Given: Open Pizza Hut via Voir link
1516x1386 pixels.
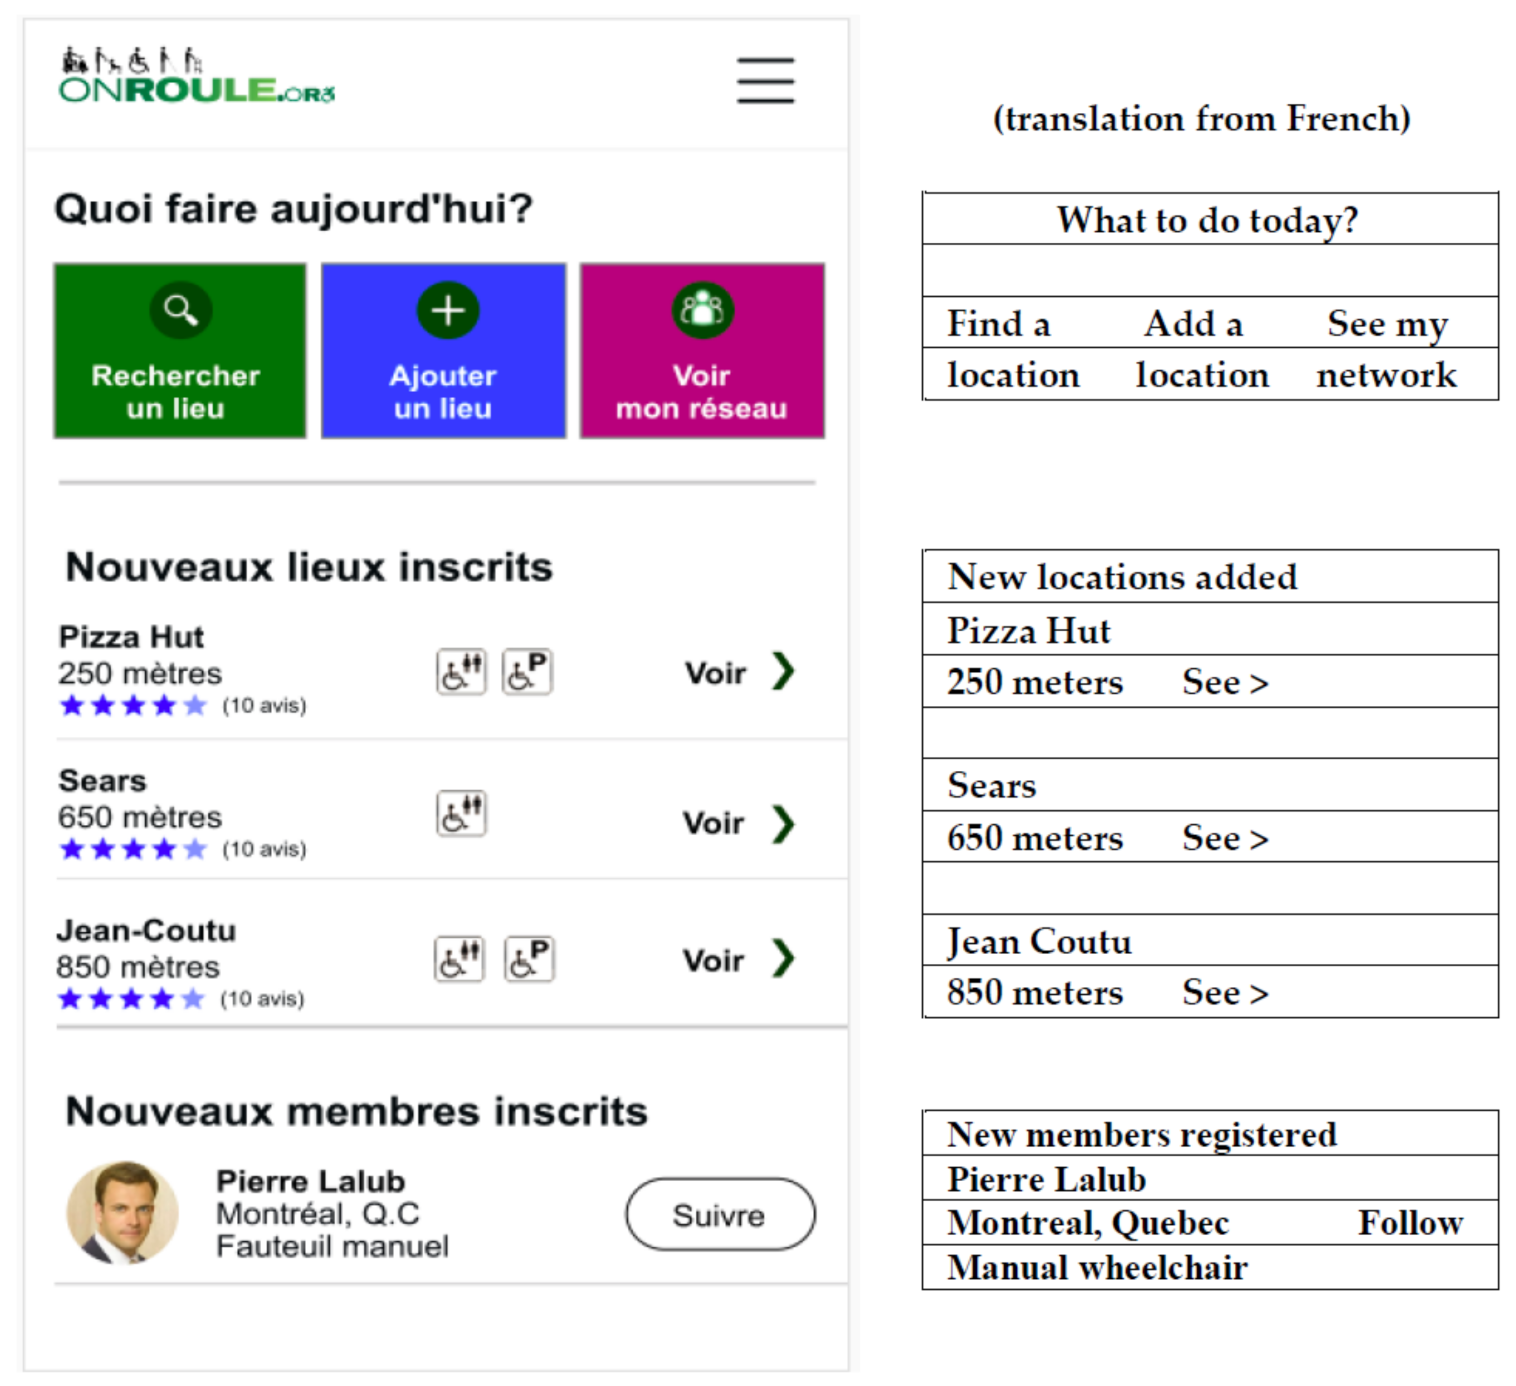Looking at the screenshot, I should click(715, 673).
